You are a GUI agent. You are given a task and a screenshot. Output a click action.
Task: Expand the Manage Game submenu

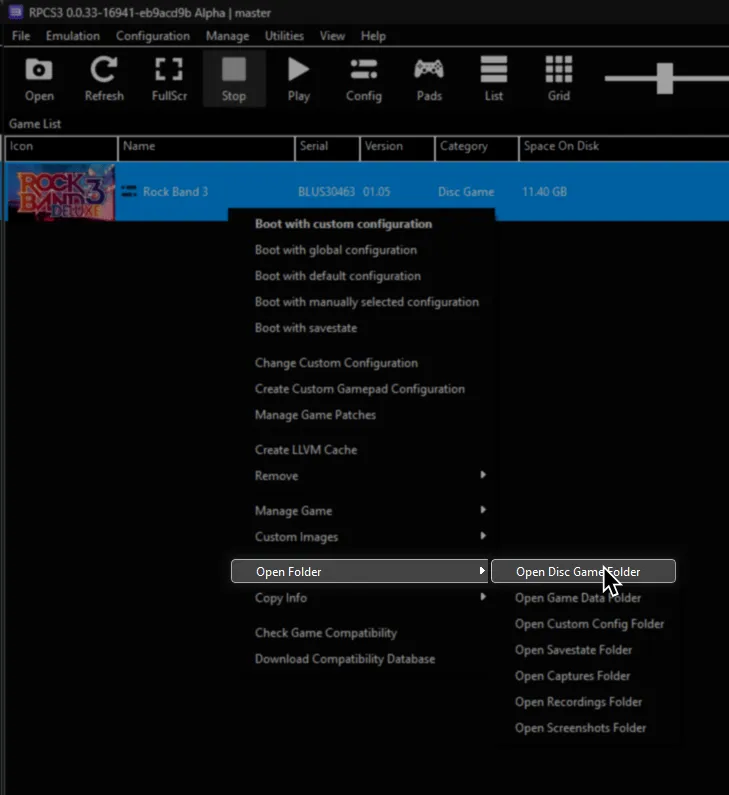pos(362,511)
